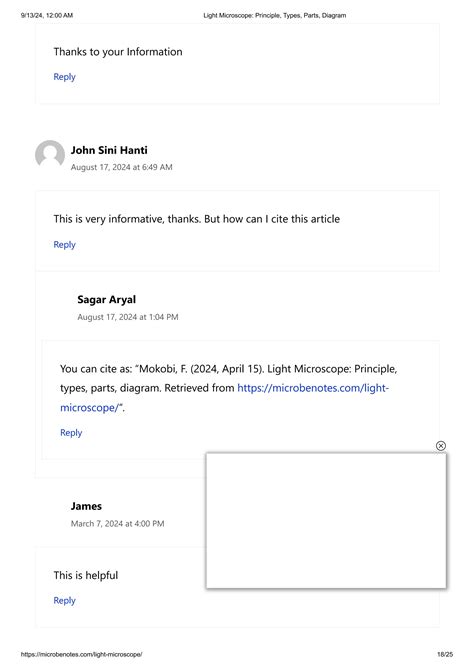The height and width of the screenshot is (670, 474).
Task: Close the blank popup with the X icon
Action: click(x=441, y=446)
